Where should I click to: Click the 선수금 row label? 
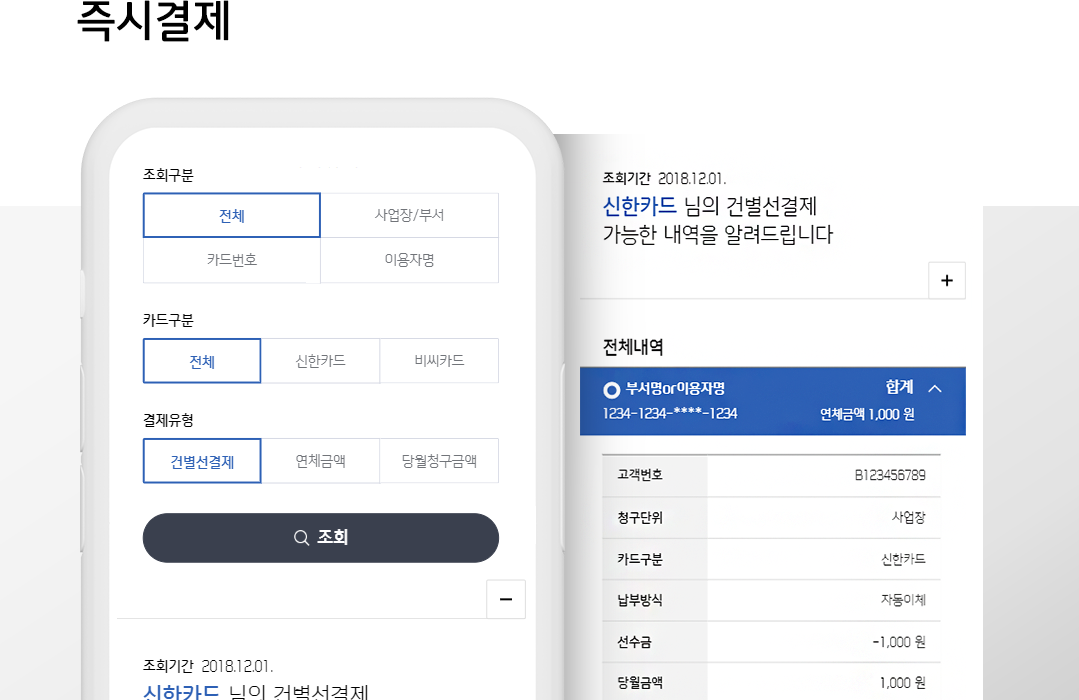click(x=634, y=642)
